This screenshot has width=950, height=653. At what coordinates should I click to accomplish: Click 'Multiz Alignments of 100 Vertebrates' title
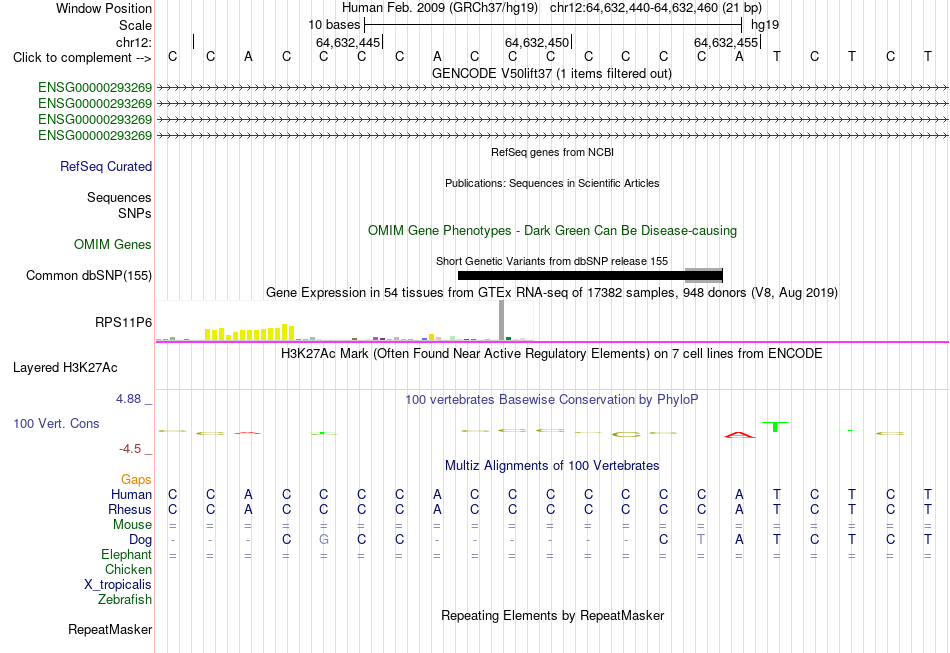[552, 466]
